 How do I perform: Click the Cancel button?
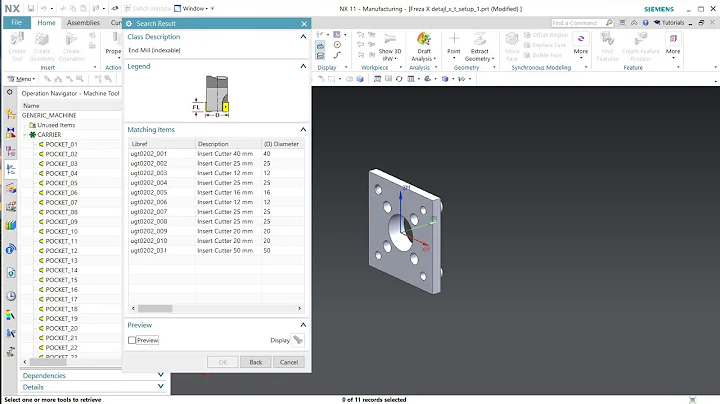coord(289,362)
